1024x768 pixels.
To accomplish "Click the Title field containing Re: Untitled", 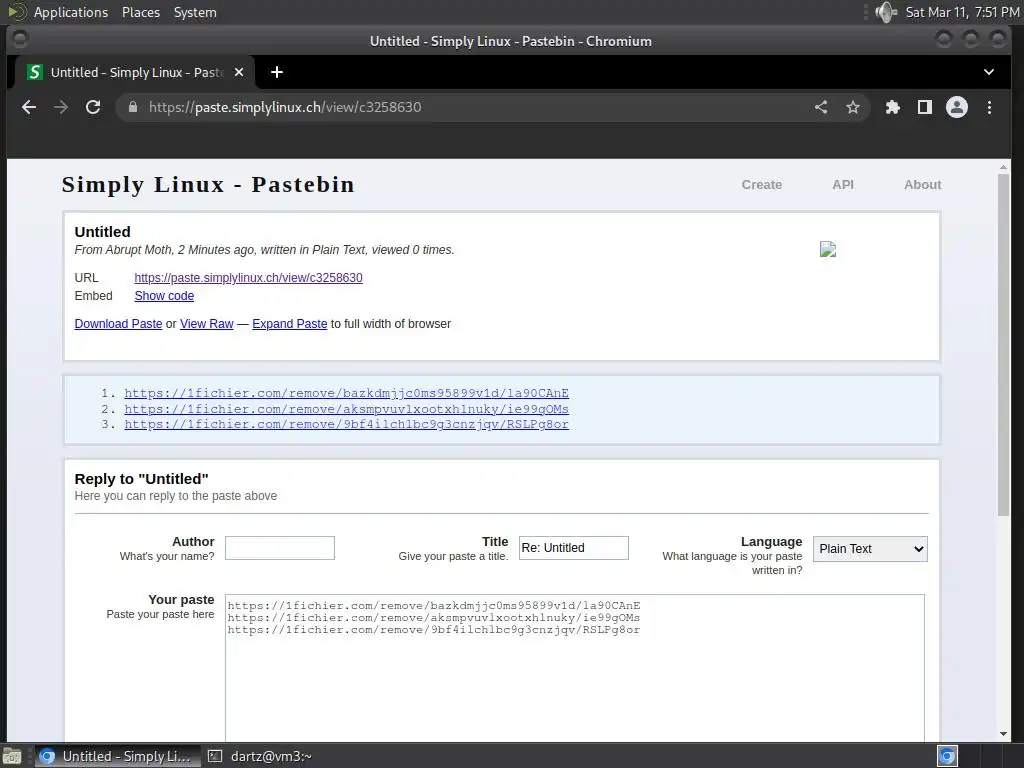I will tap(573, 548).
